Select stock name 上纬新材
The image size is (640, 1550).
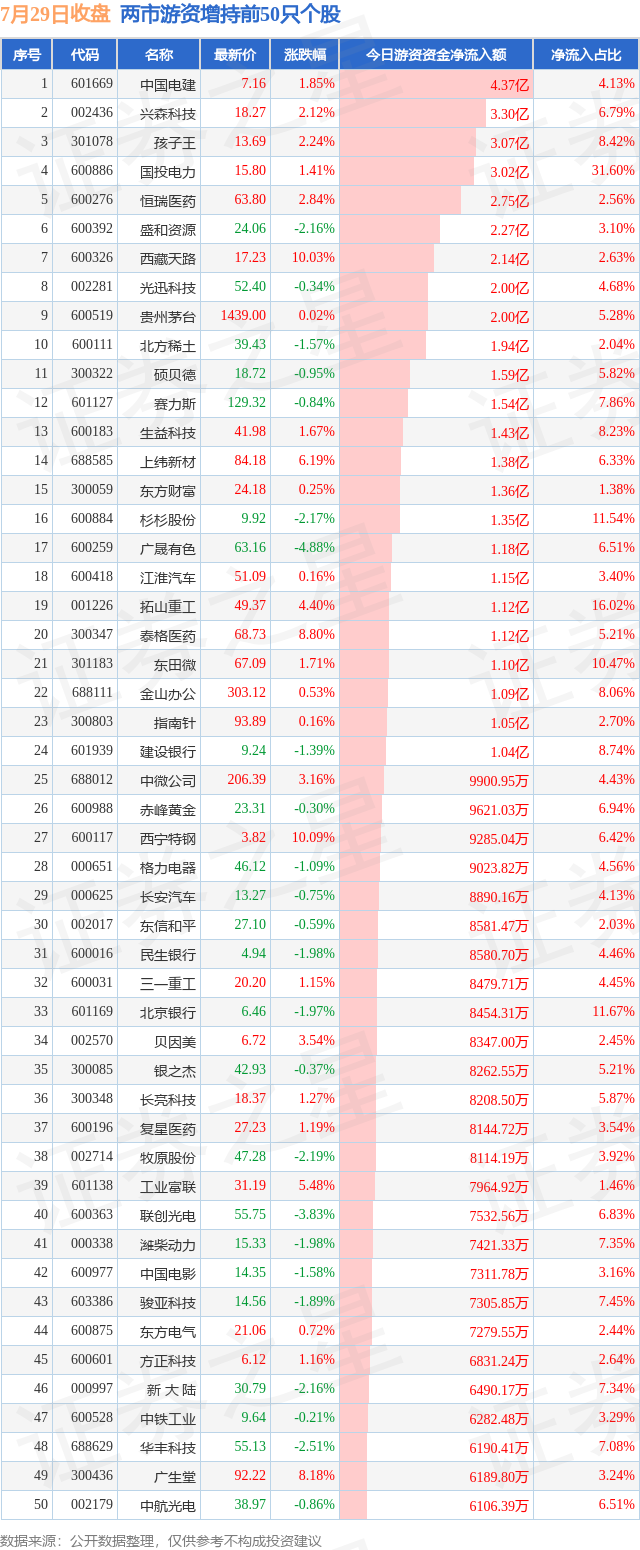click(168, 462)
